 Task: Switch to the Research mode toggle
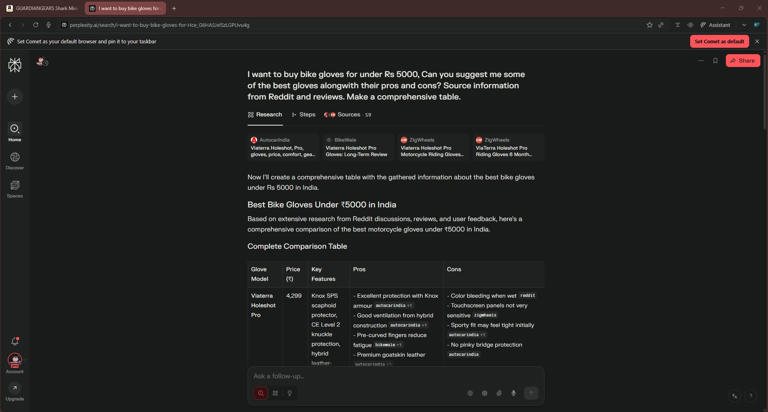[275, 393]
